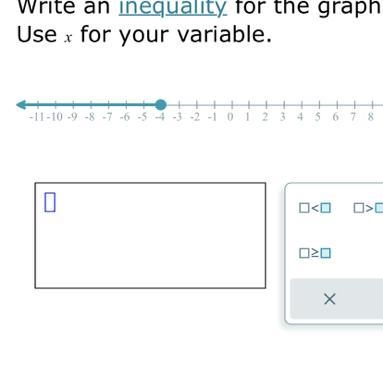
Task: Click the 7 label on the number line
Action: pyautogui.click(x=353, y=117)
